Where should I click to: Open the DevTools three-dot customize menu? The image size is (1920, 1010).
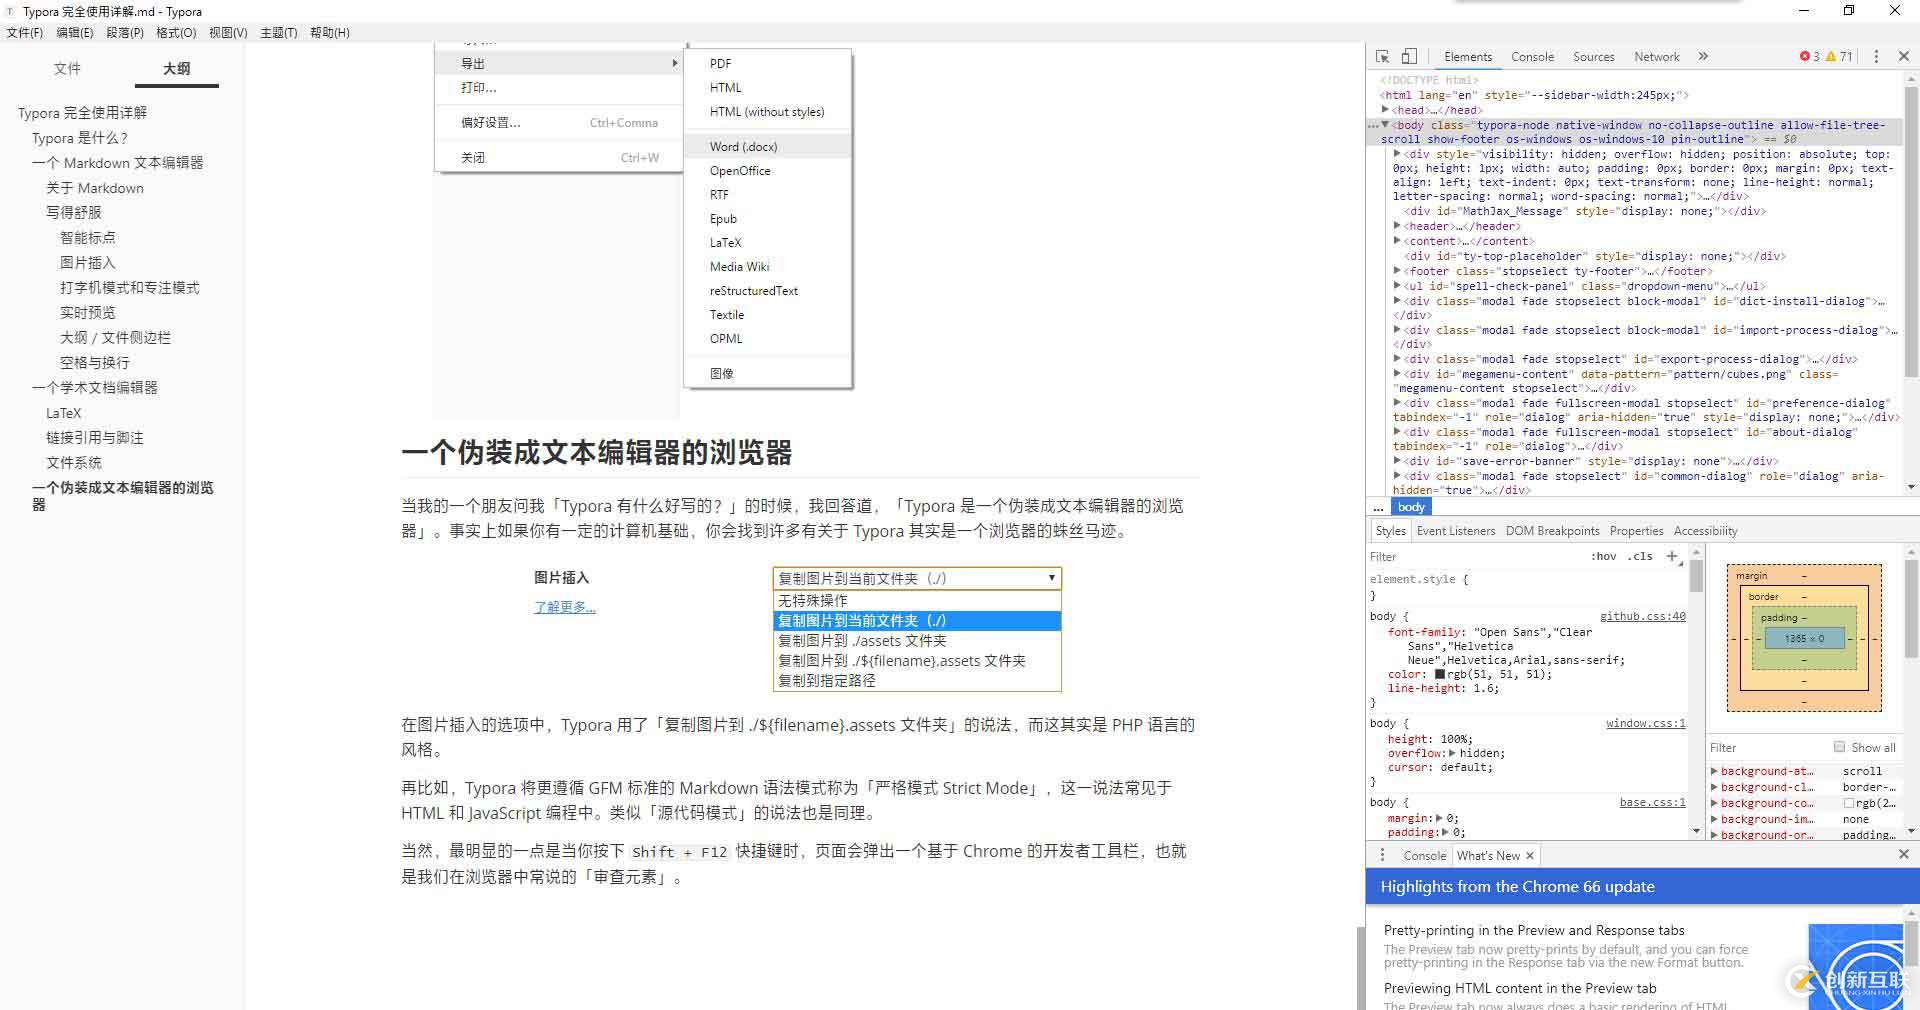[x=1876, y=57]
